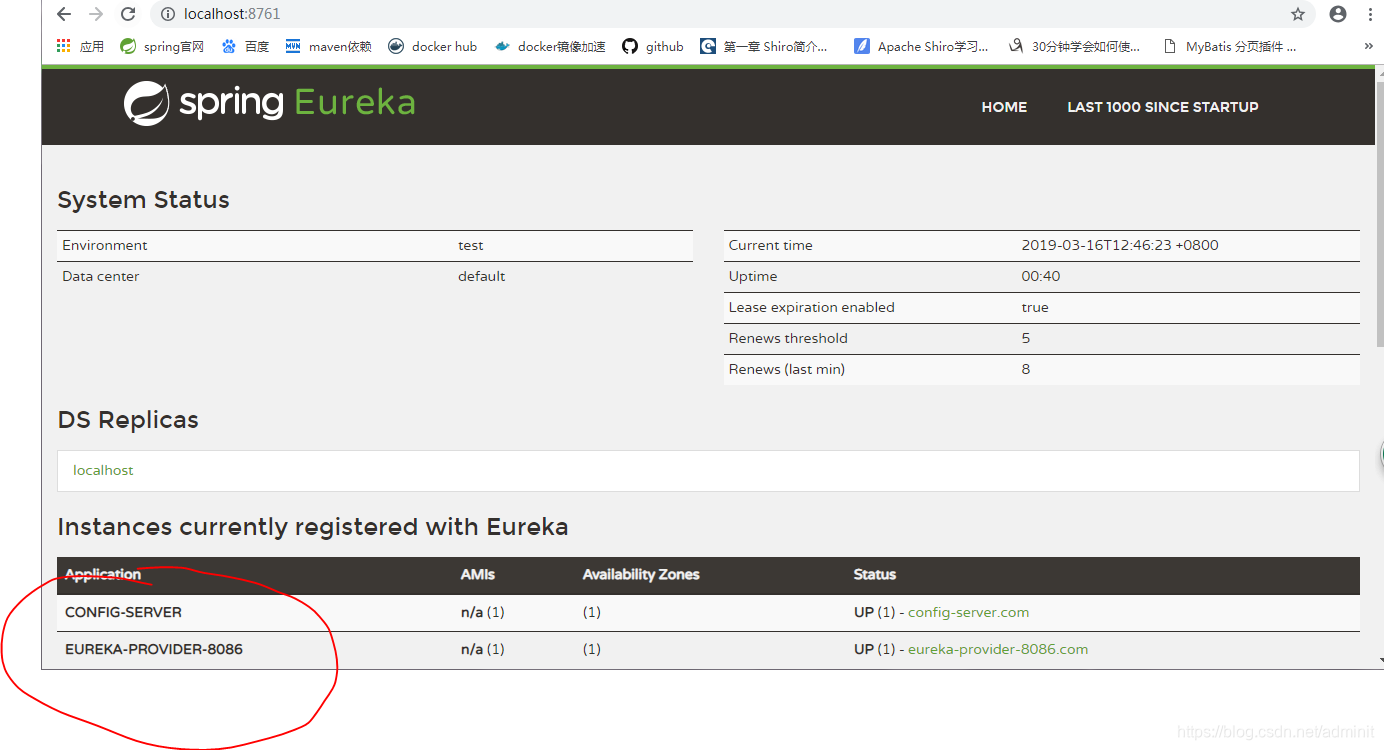1384x750 pixels.
Task: Click the Uptime value 00:40
Action: click(x=1041, y=276)
